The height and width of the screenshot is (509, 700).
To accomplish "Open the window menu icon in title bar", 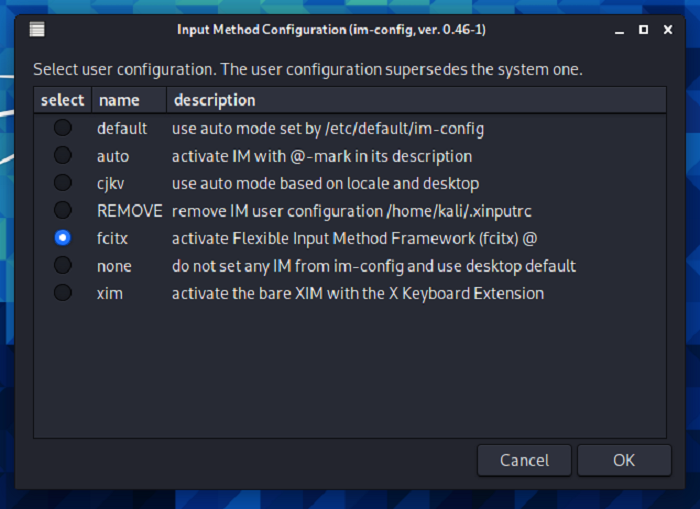I will pos(37,29).
